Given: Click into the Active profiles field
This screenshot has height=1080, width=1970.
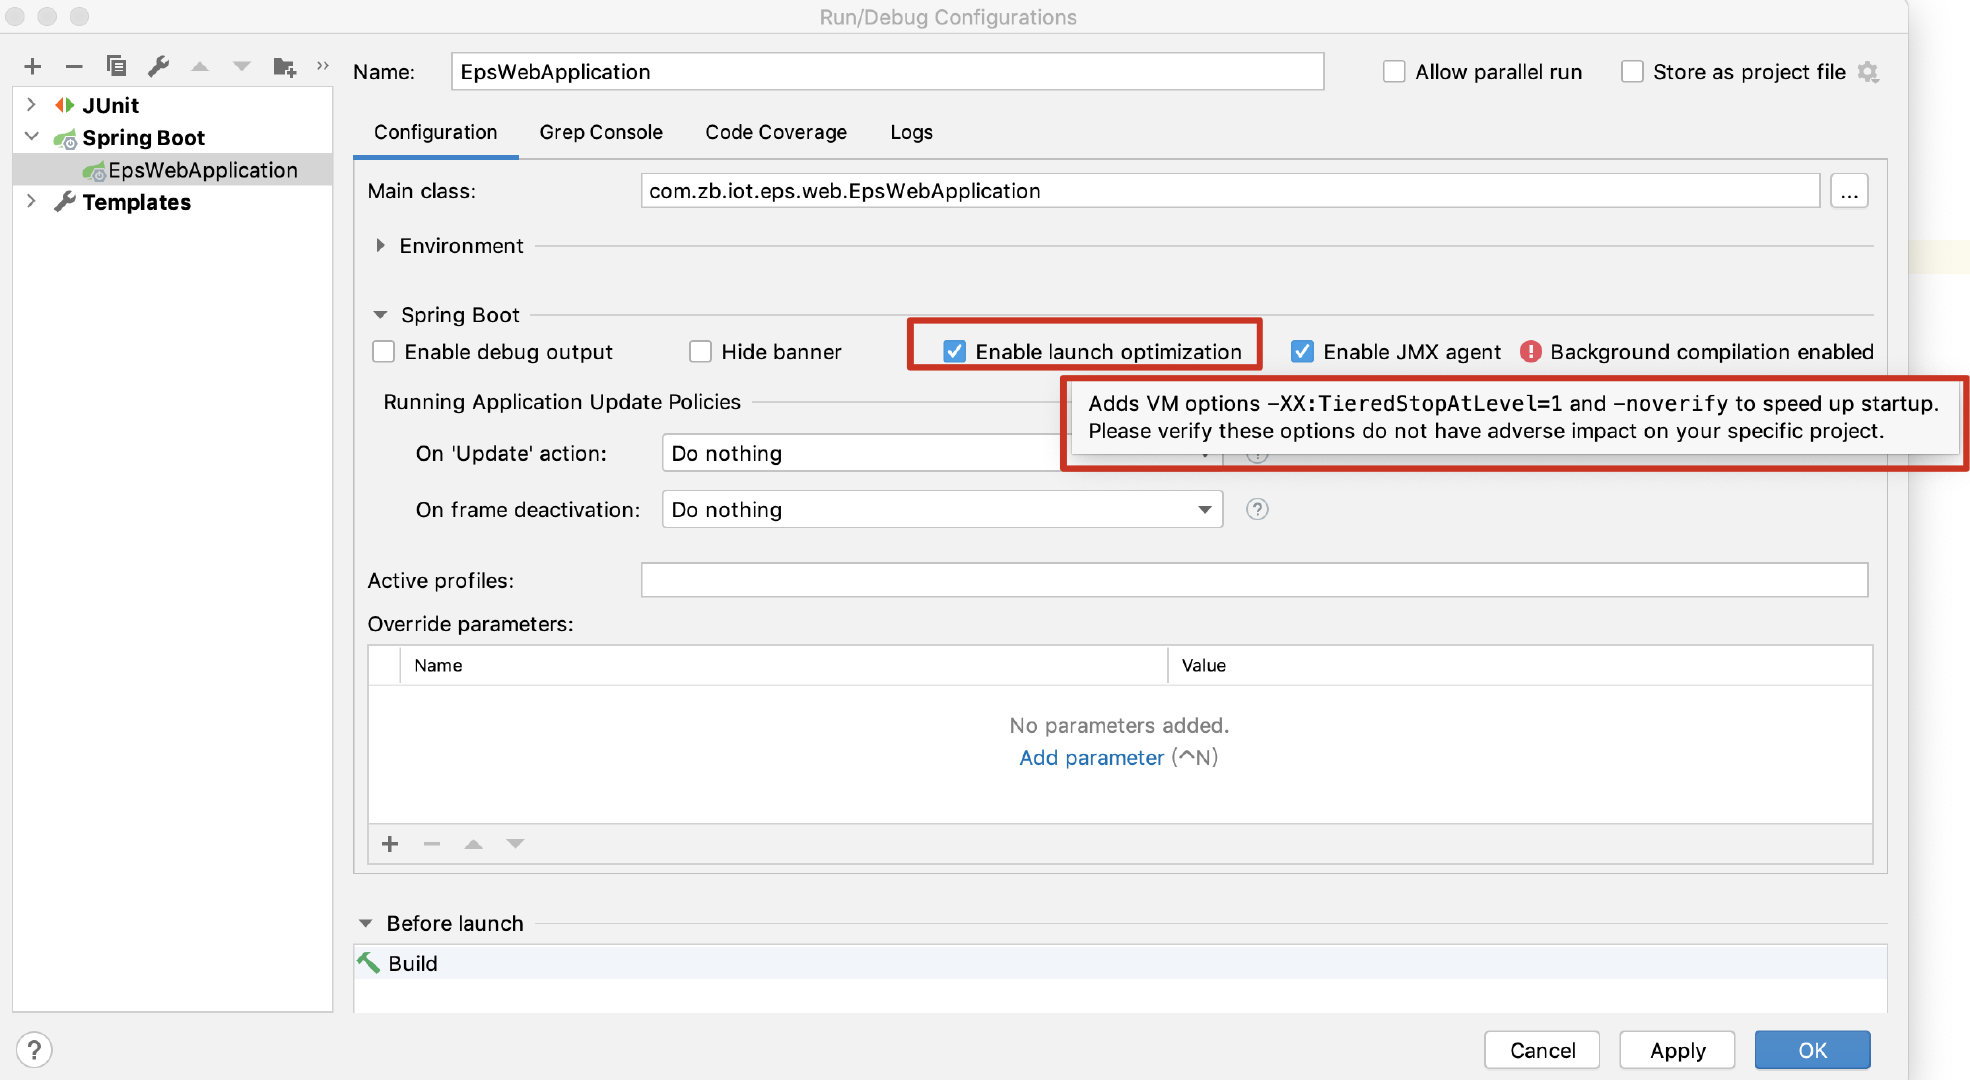Looking at the screenshot, I should pyautogui.click(x=1254, y=580).
